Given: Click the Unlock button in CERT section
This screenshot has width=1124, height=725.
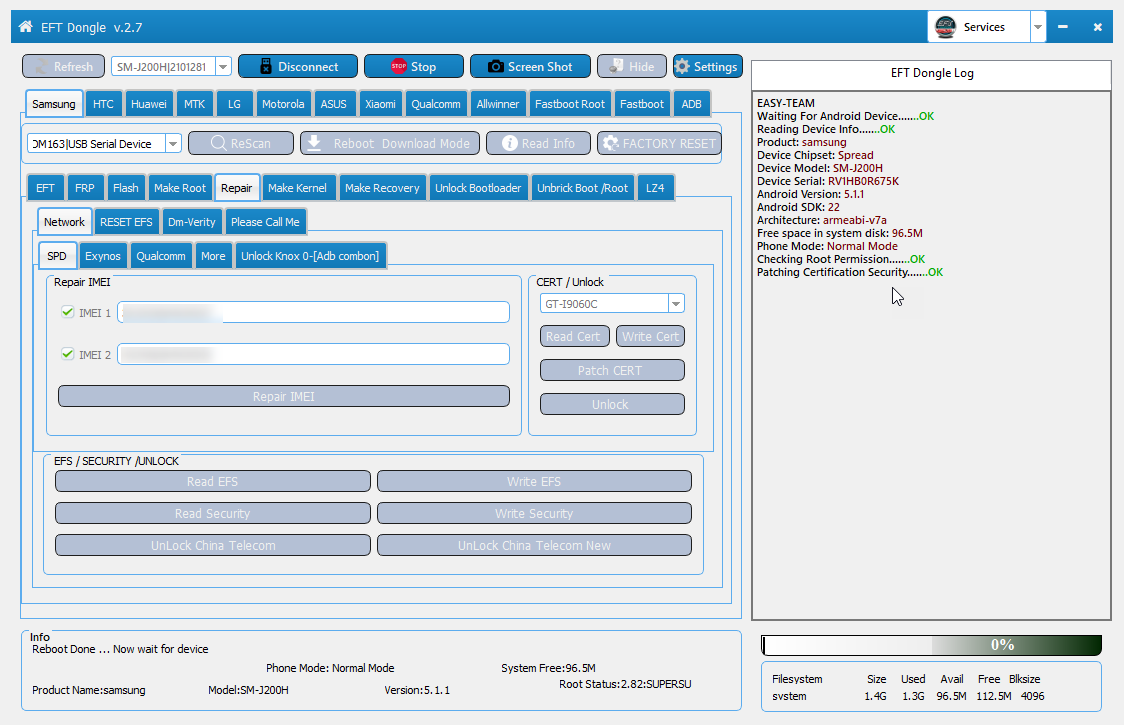Looking at the screenshot, I should 612,404.
